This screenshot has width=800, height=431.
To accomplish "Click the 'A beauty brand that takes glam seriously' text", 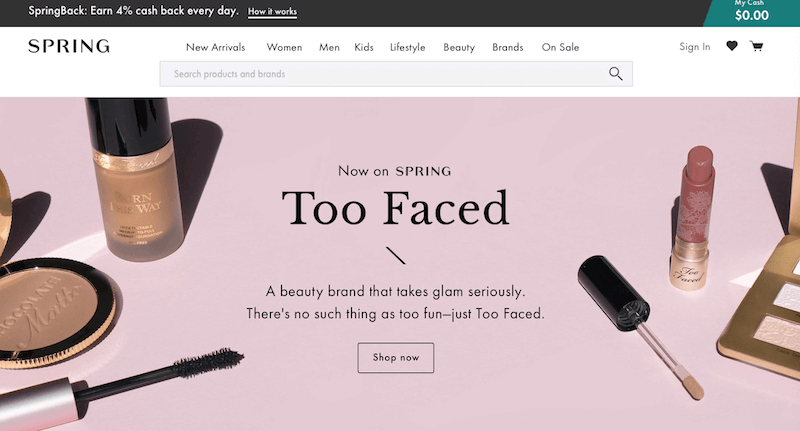I will tap(395, 292).
